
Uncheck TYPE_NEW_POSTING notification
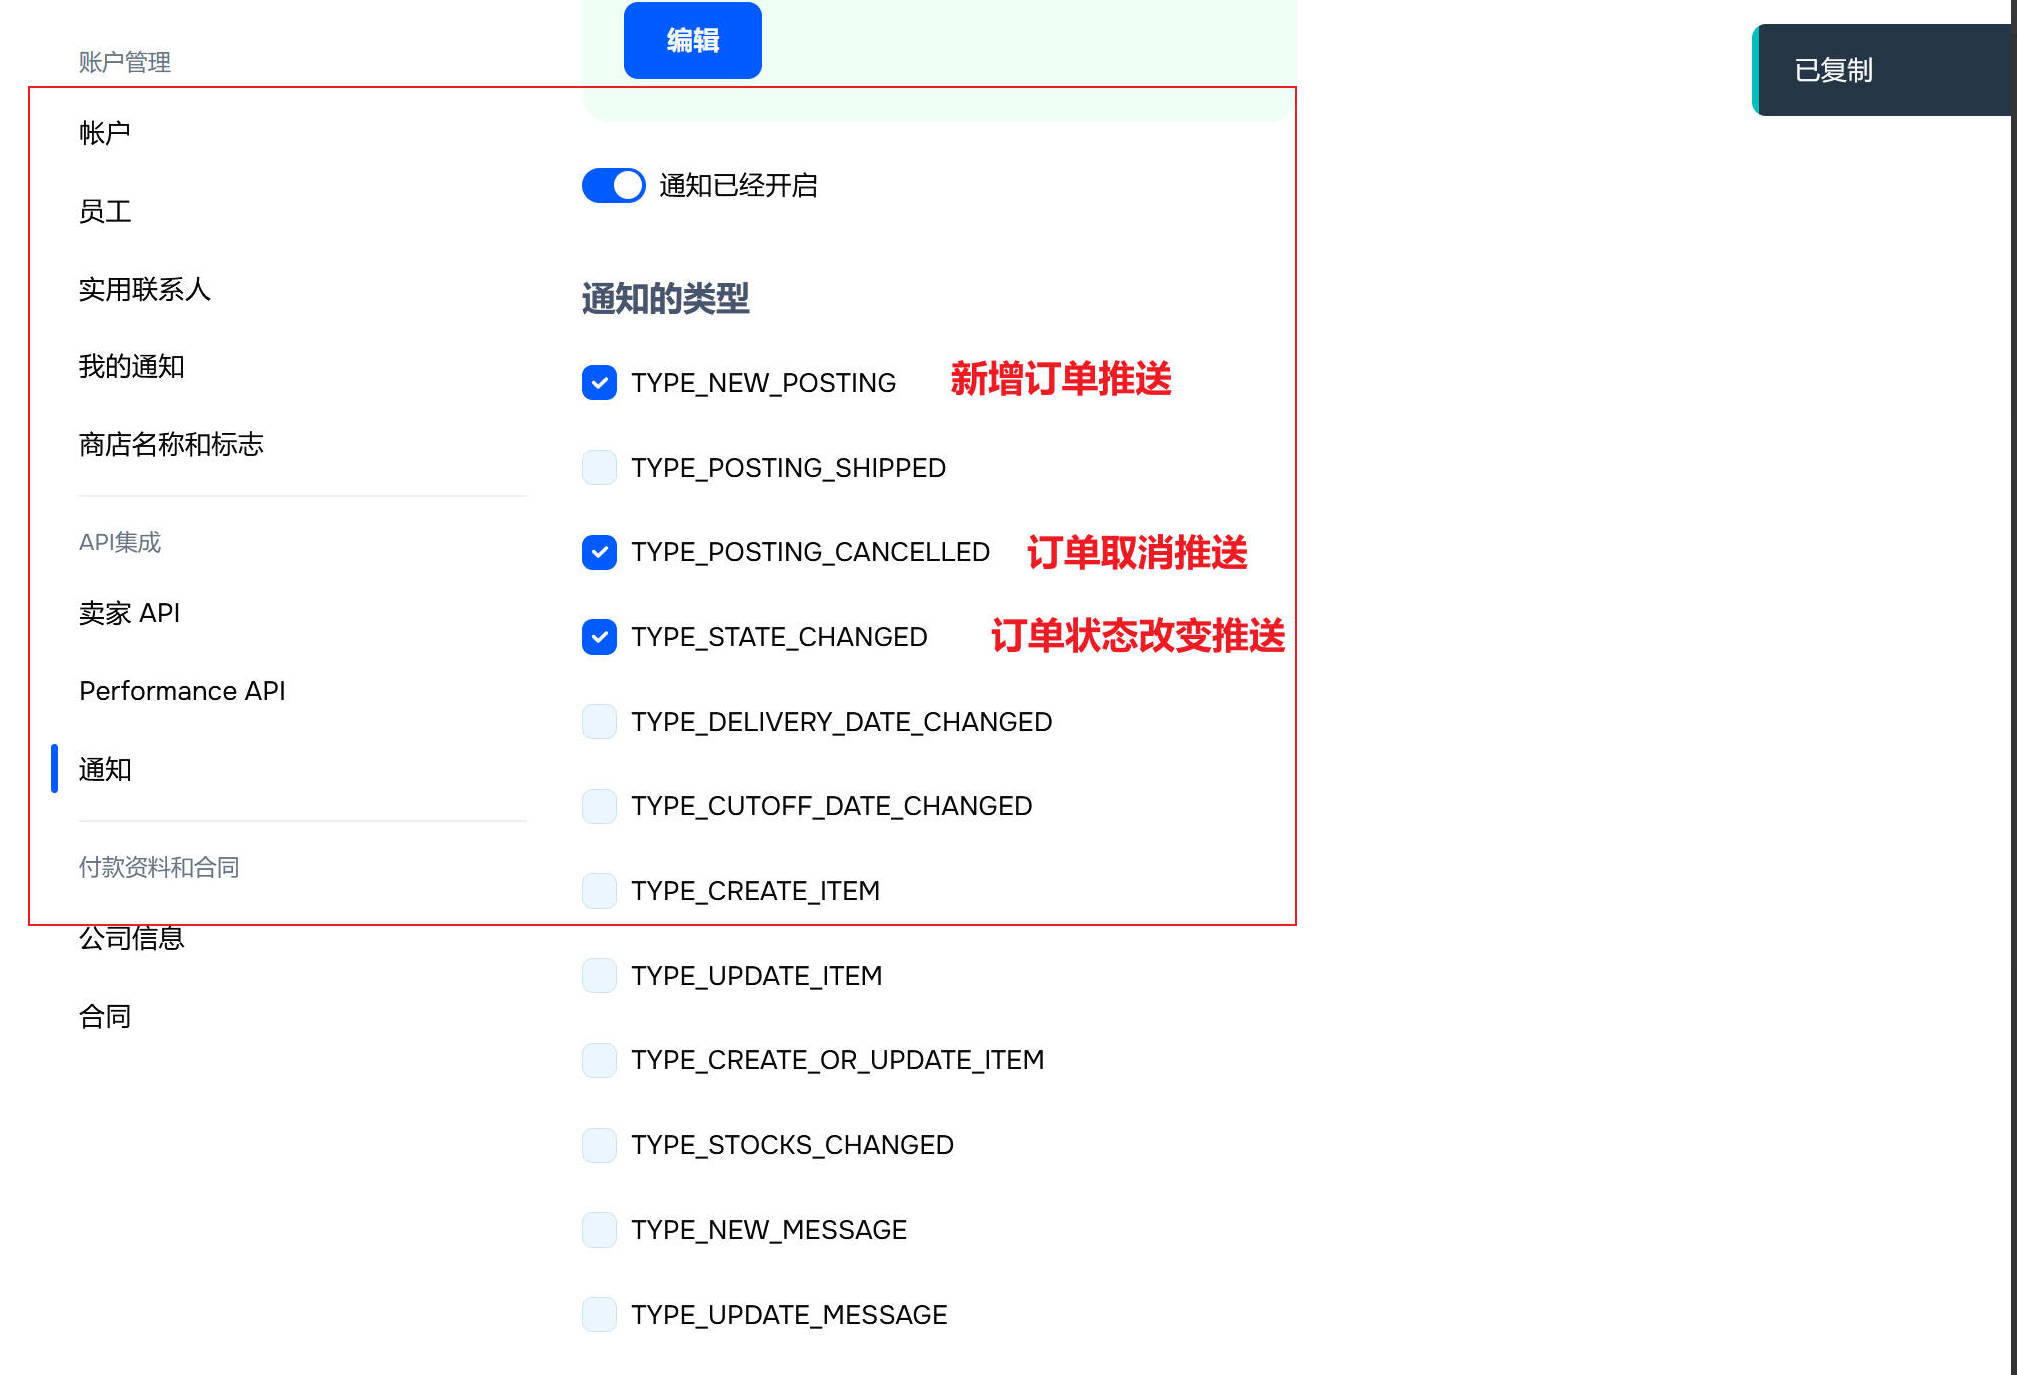point(598,383)
